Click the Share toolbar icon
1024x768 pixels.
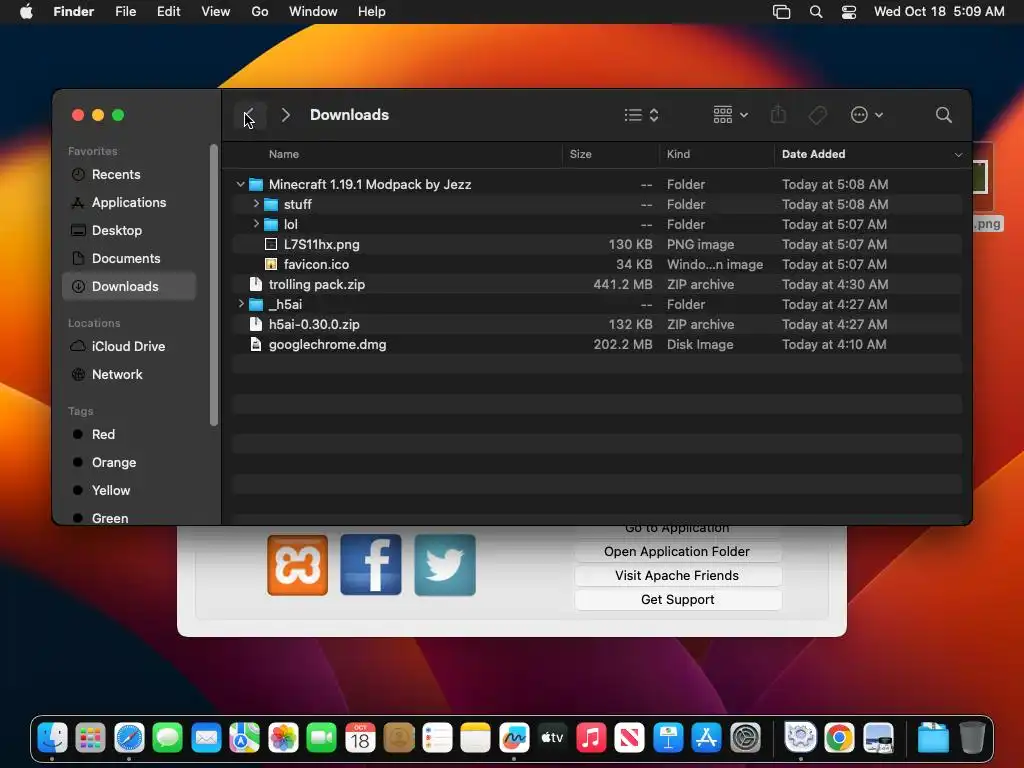coord(778,116)
